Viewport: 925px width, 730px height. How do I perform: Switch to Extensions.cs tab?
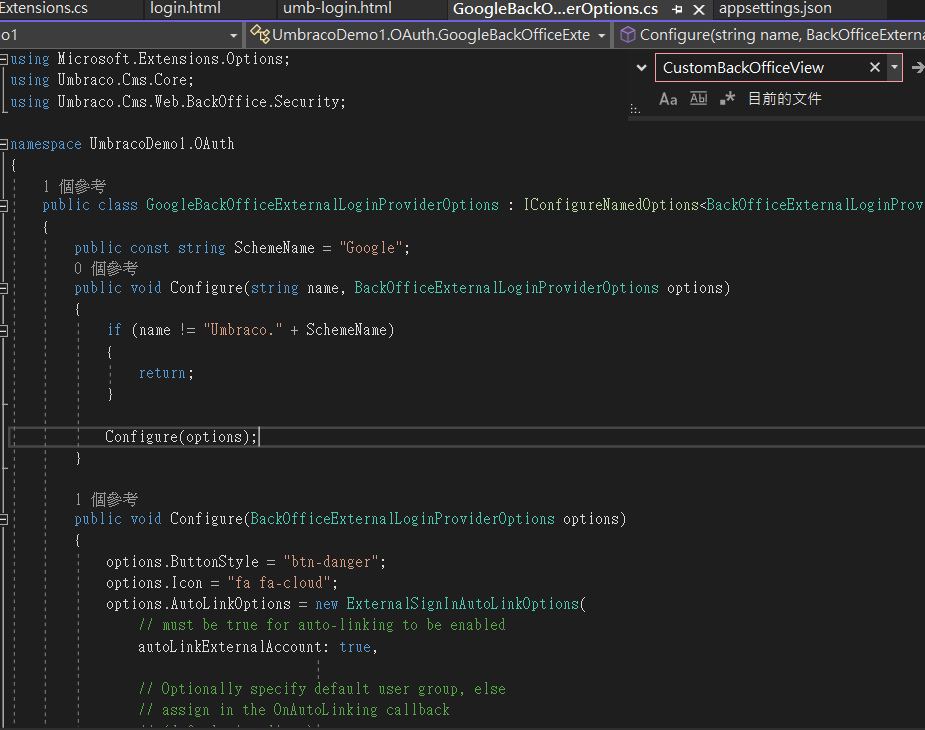tap(44, 8)
